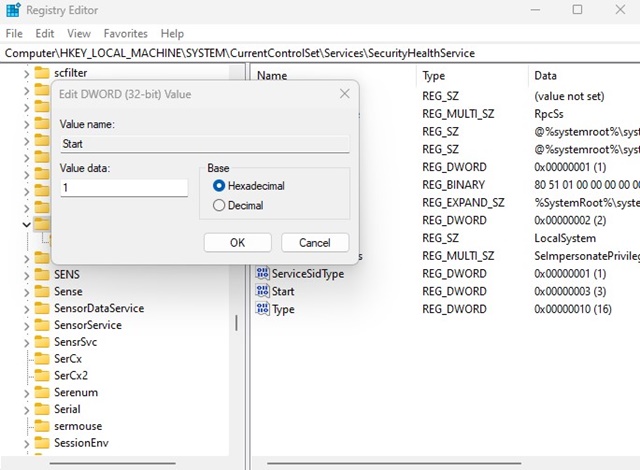Screen dimensions: 640x470
Task: Select the sermouse folder icon
Action: tap(42, 426)
